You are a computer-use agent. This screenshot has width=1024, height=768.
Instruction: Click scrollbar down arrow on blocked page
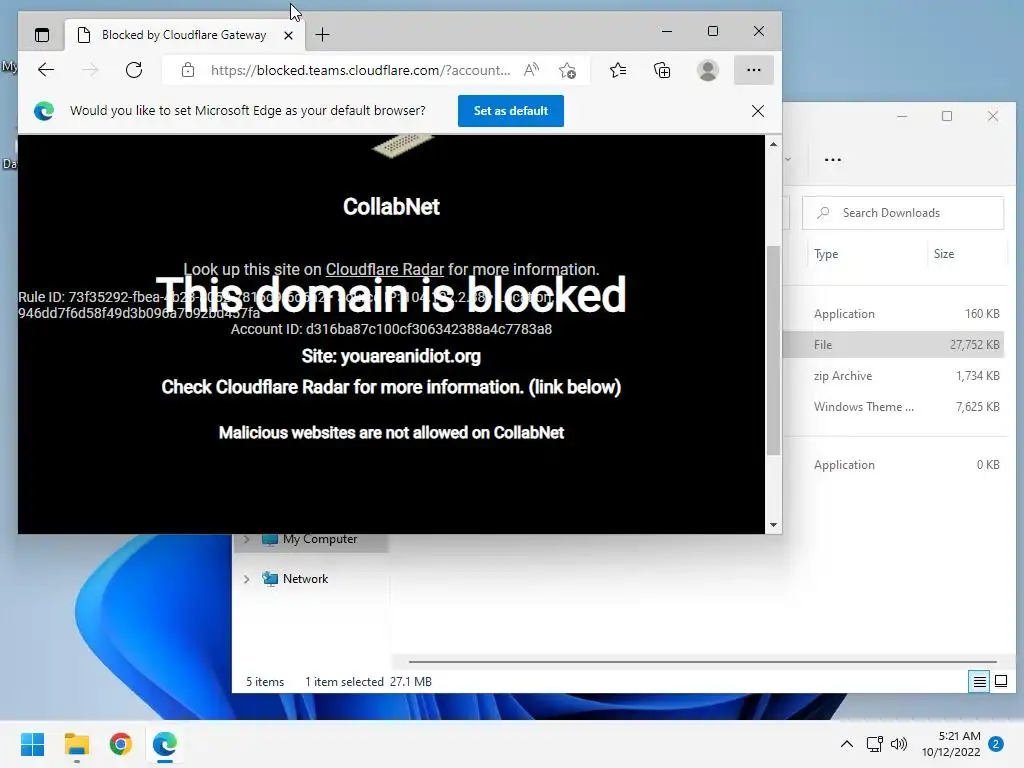pos(773,525)
